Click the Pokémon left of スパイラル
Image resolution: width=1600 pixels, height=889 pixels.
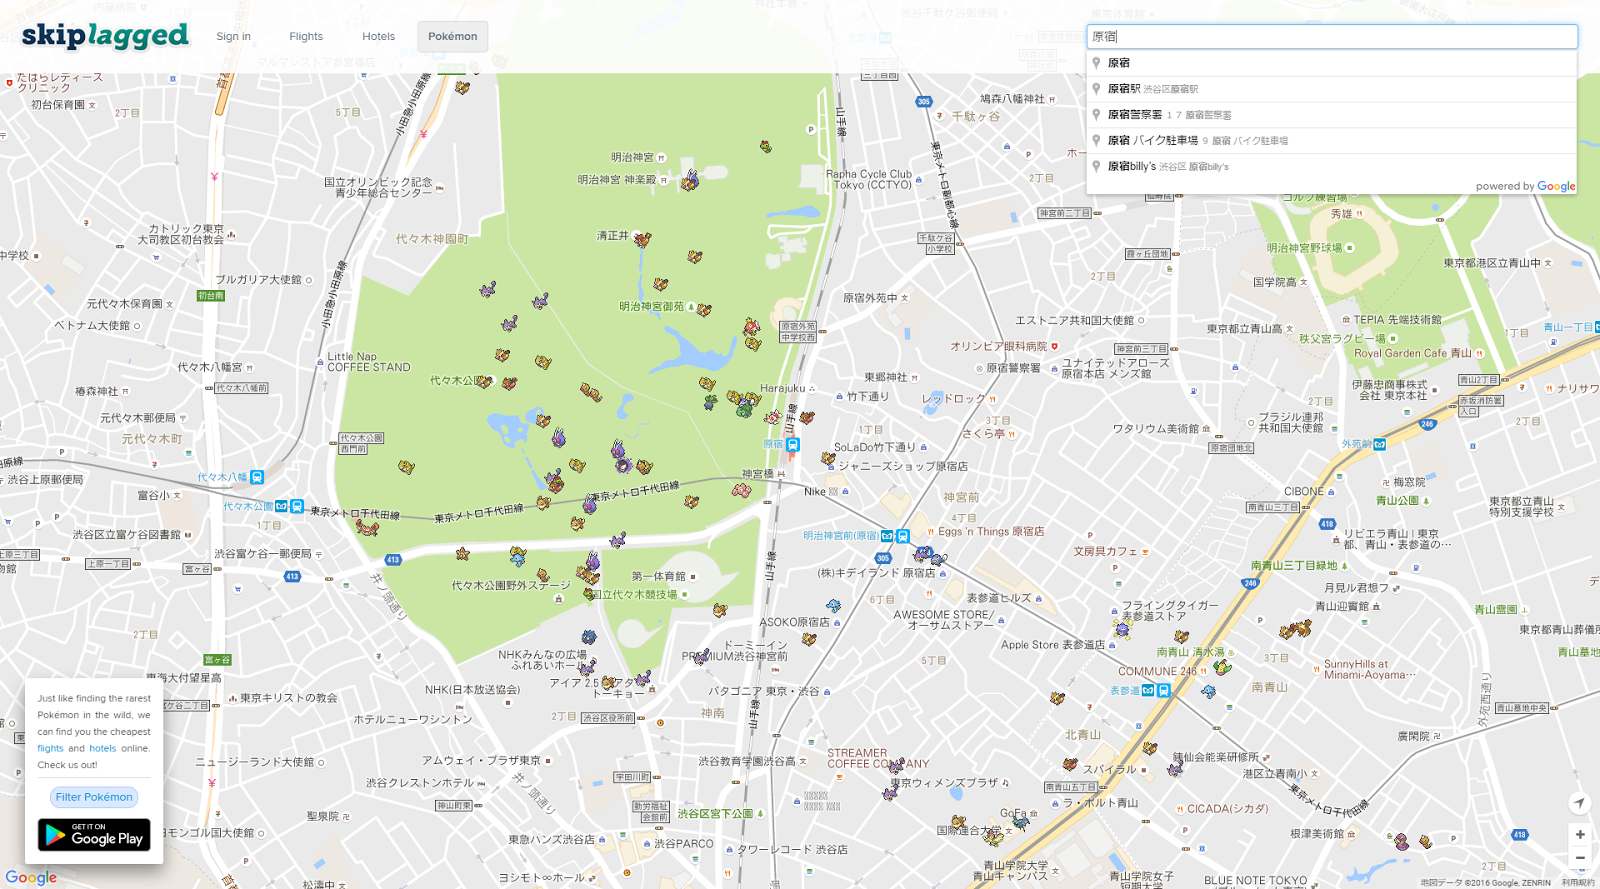tap(1070, 764)
